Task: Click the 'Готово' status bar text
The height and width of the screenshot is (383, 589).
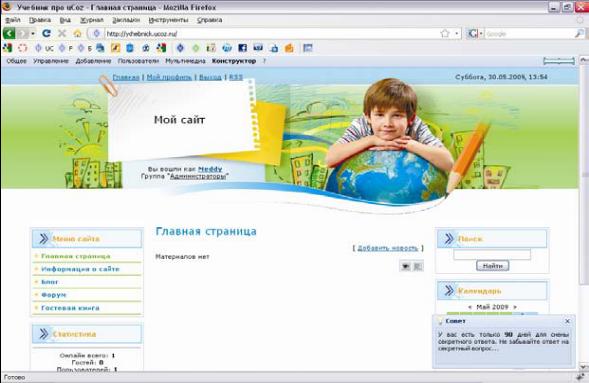Action: [x=15, y=377]
